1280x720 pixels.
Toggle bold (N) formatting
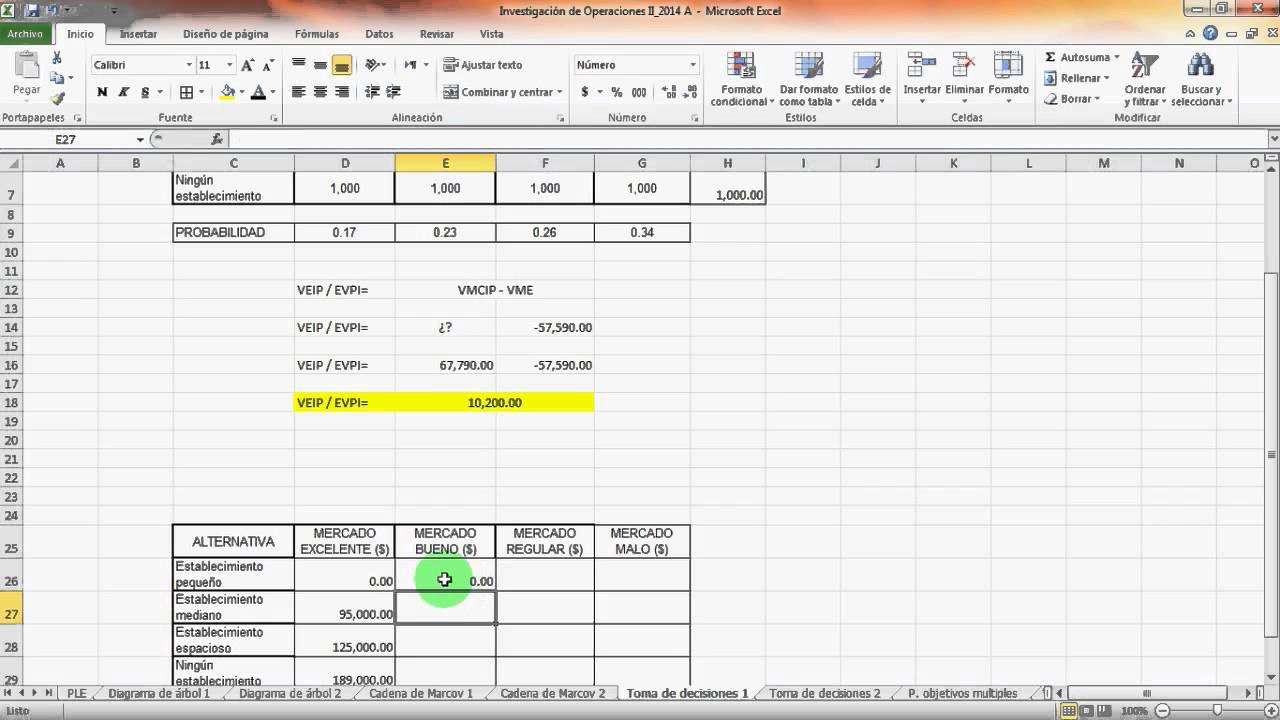[x=102, y=92]
